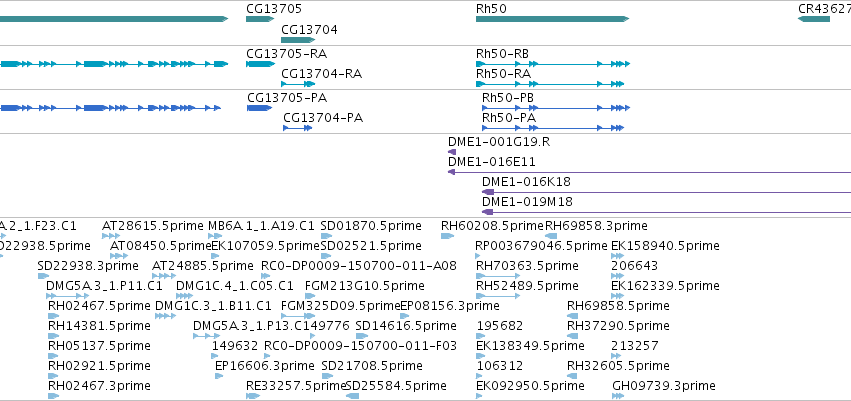The image size is (851, 401).
Task: Open EST SD14616.5prime
Action: click(x=361, y=336)
